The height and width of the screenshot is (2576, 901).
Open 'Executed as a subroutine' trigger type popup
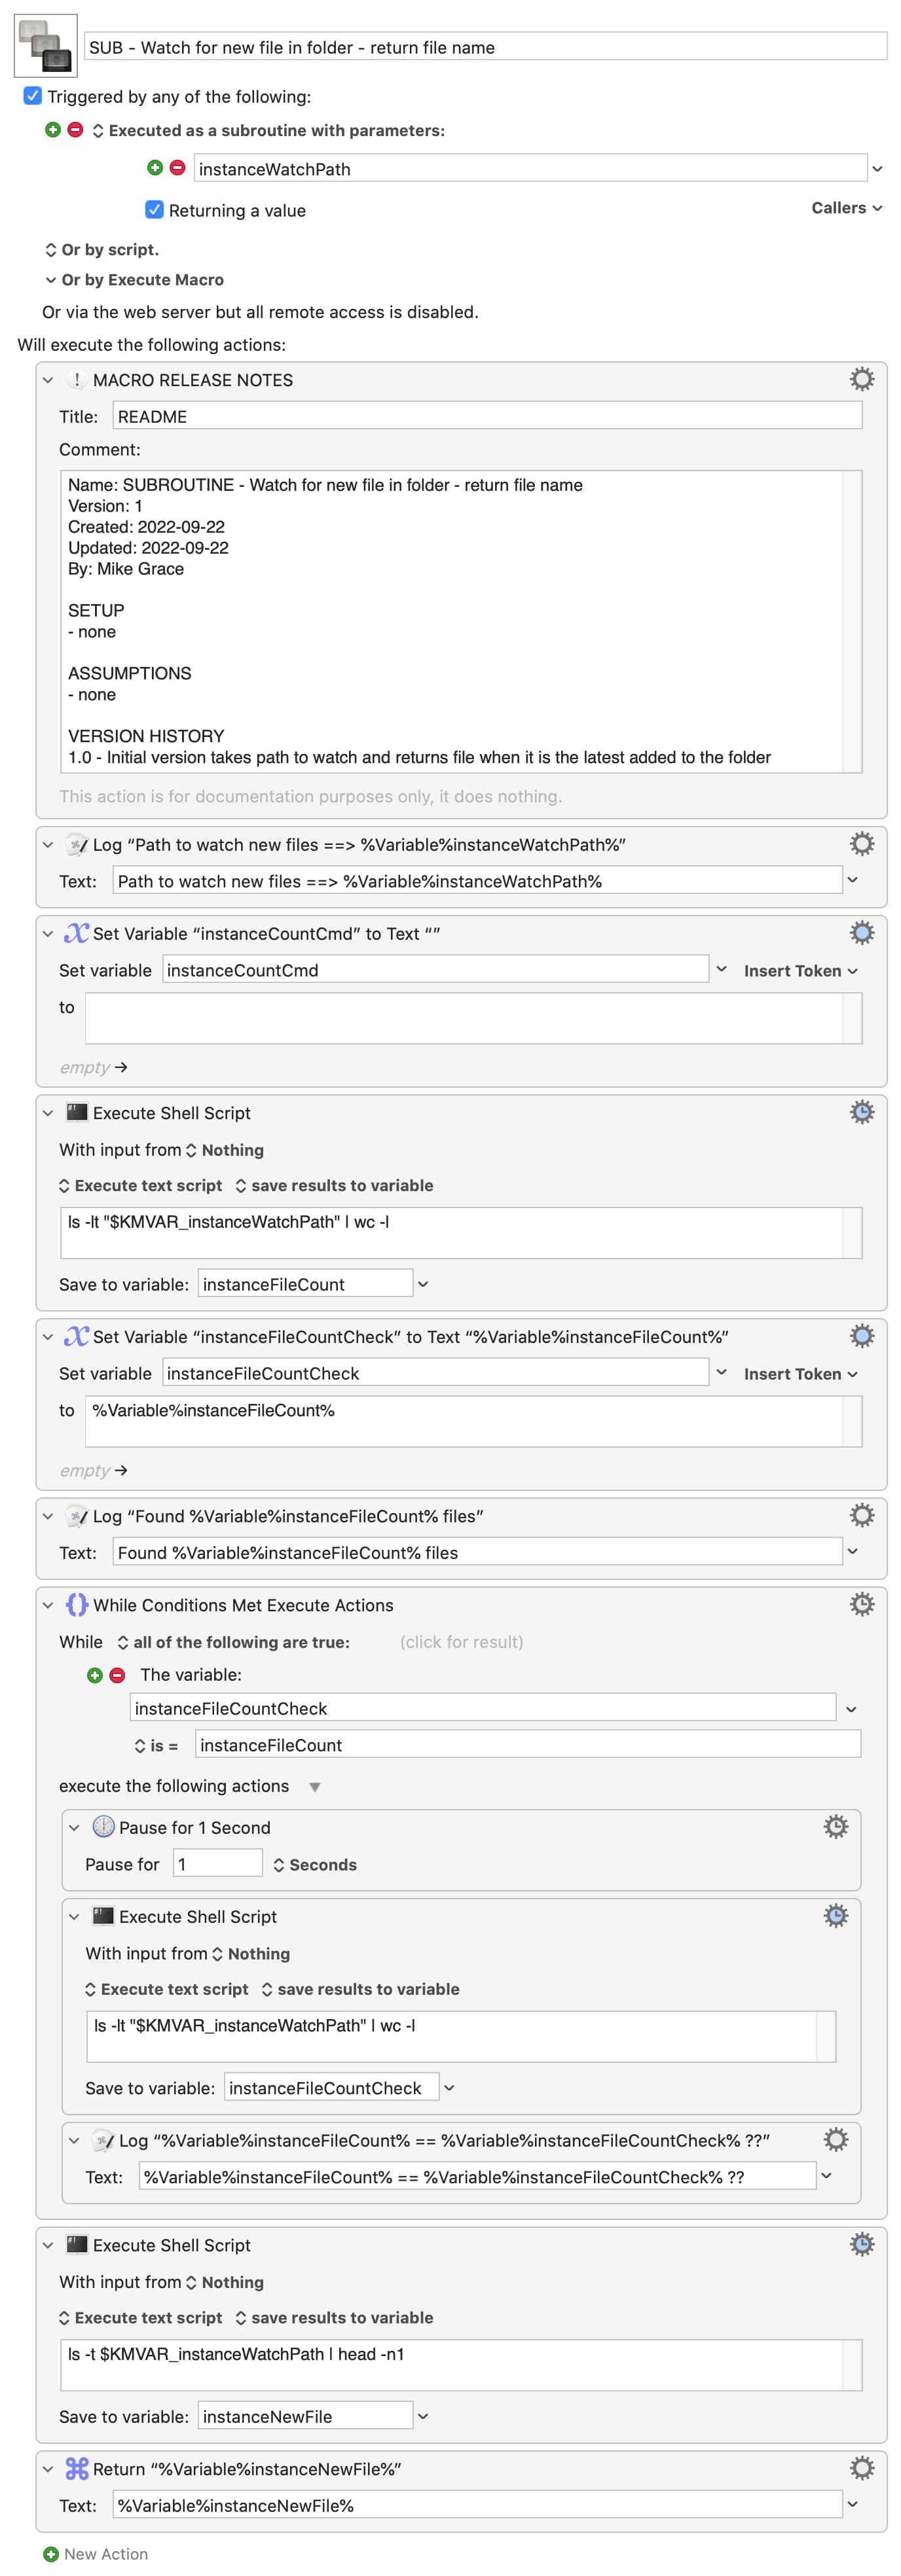point(268,130)
